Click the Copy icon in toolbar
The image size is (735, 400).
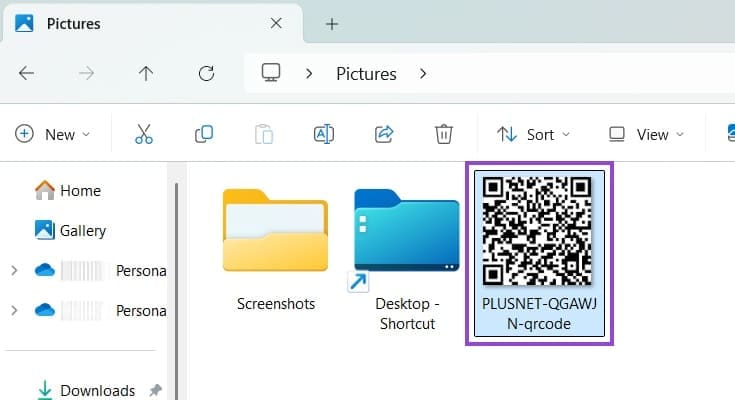[204, 134]
